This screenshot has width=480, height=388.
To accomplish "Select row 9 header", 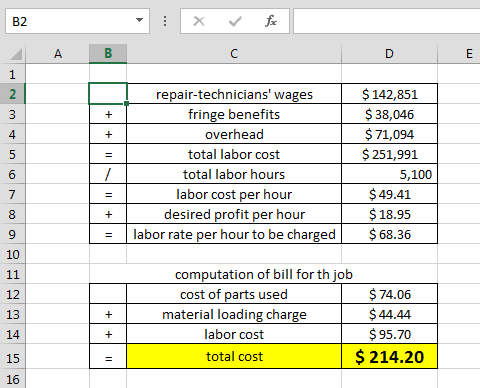I will coord(12,234).
